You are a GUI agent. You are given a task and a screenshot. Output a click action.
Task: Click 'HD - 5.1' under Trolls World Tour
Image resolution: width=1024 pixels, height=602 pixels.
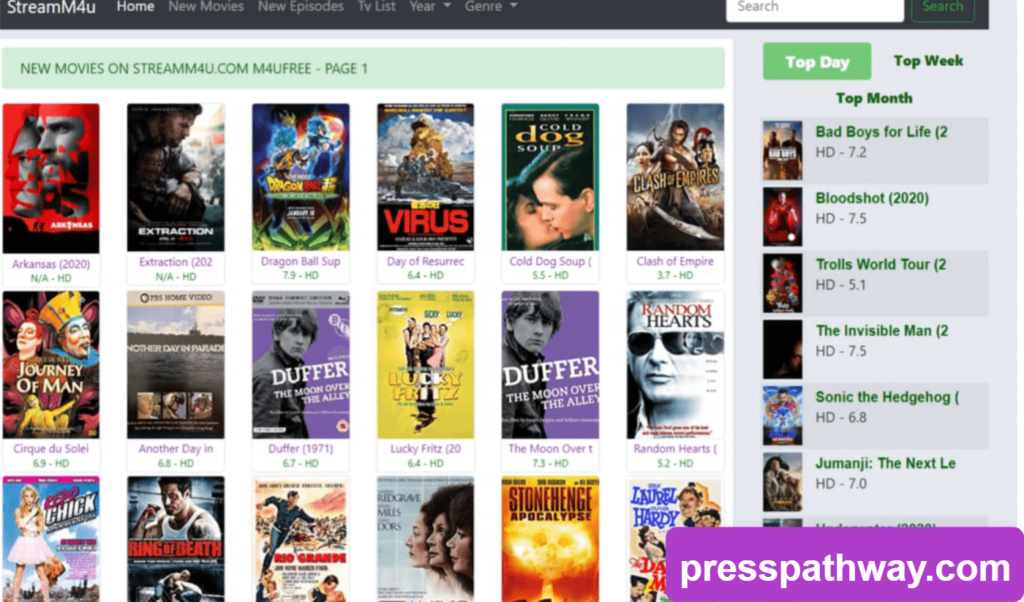(x=840, y=285)
